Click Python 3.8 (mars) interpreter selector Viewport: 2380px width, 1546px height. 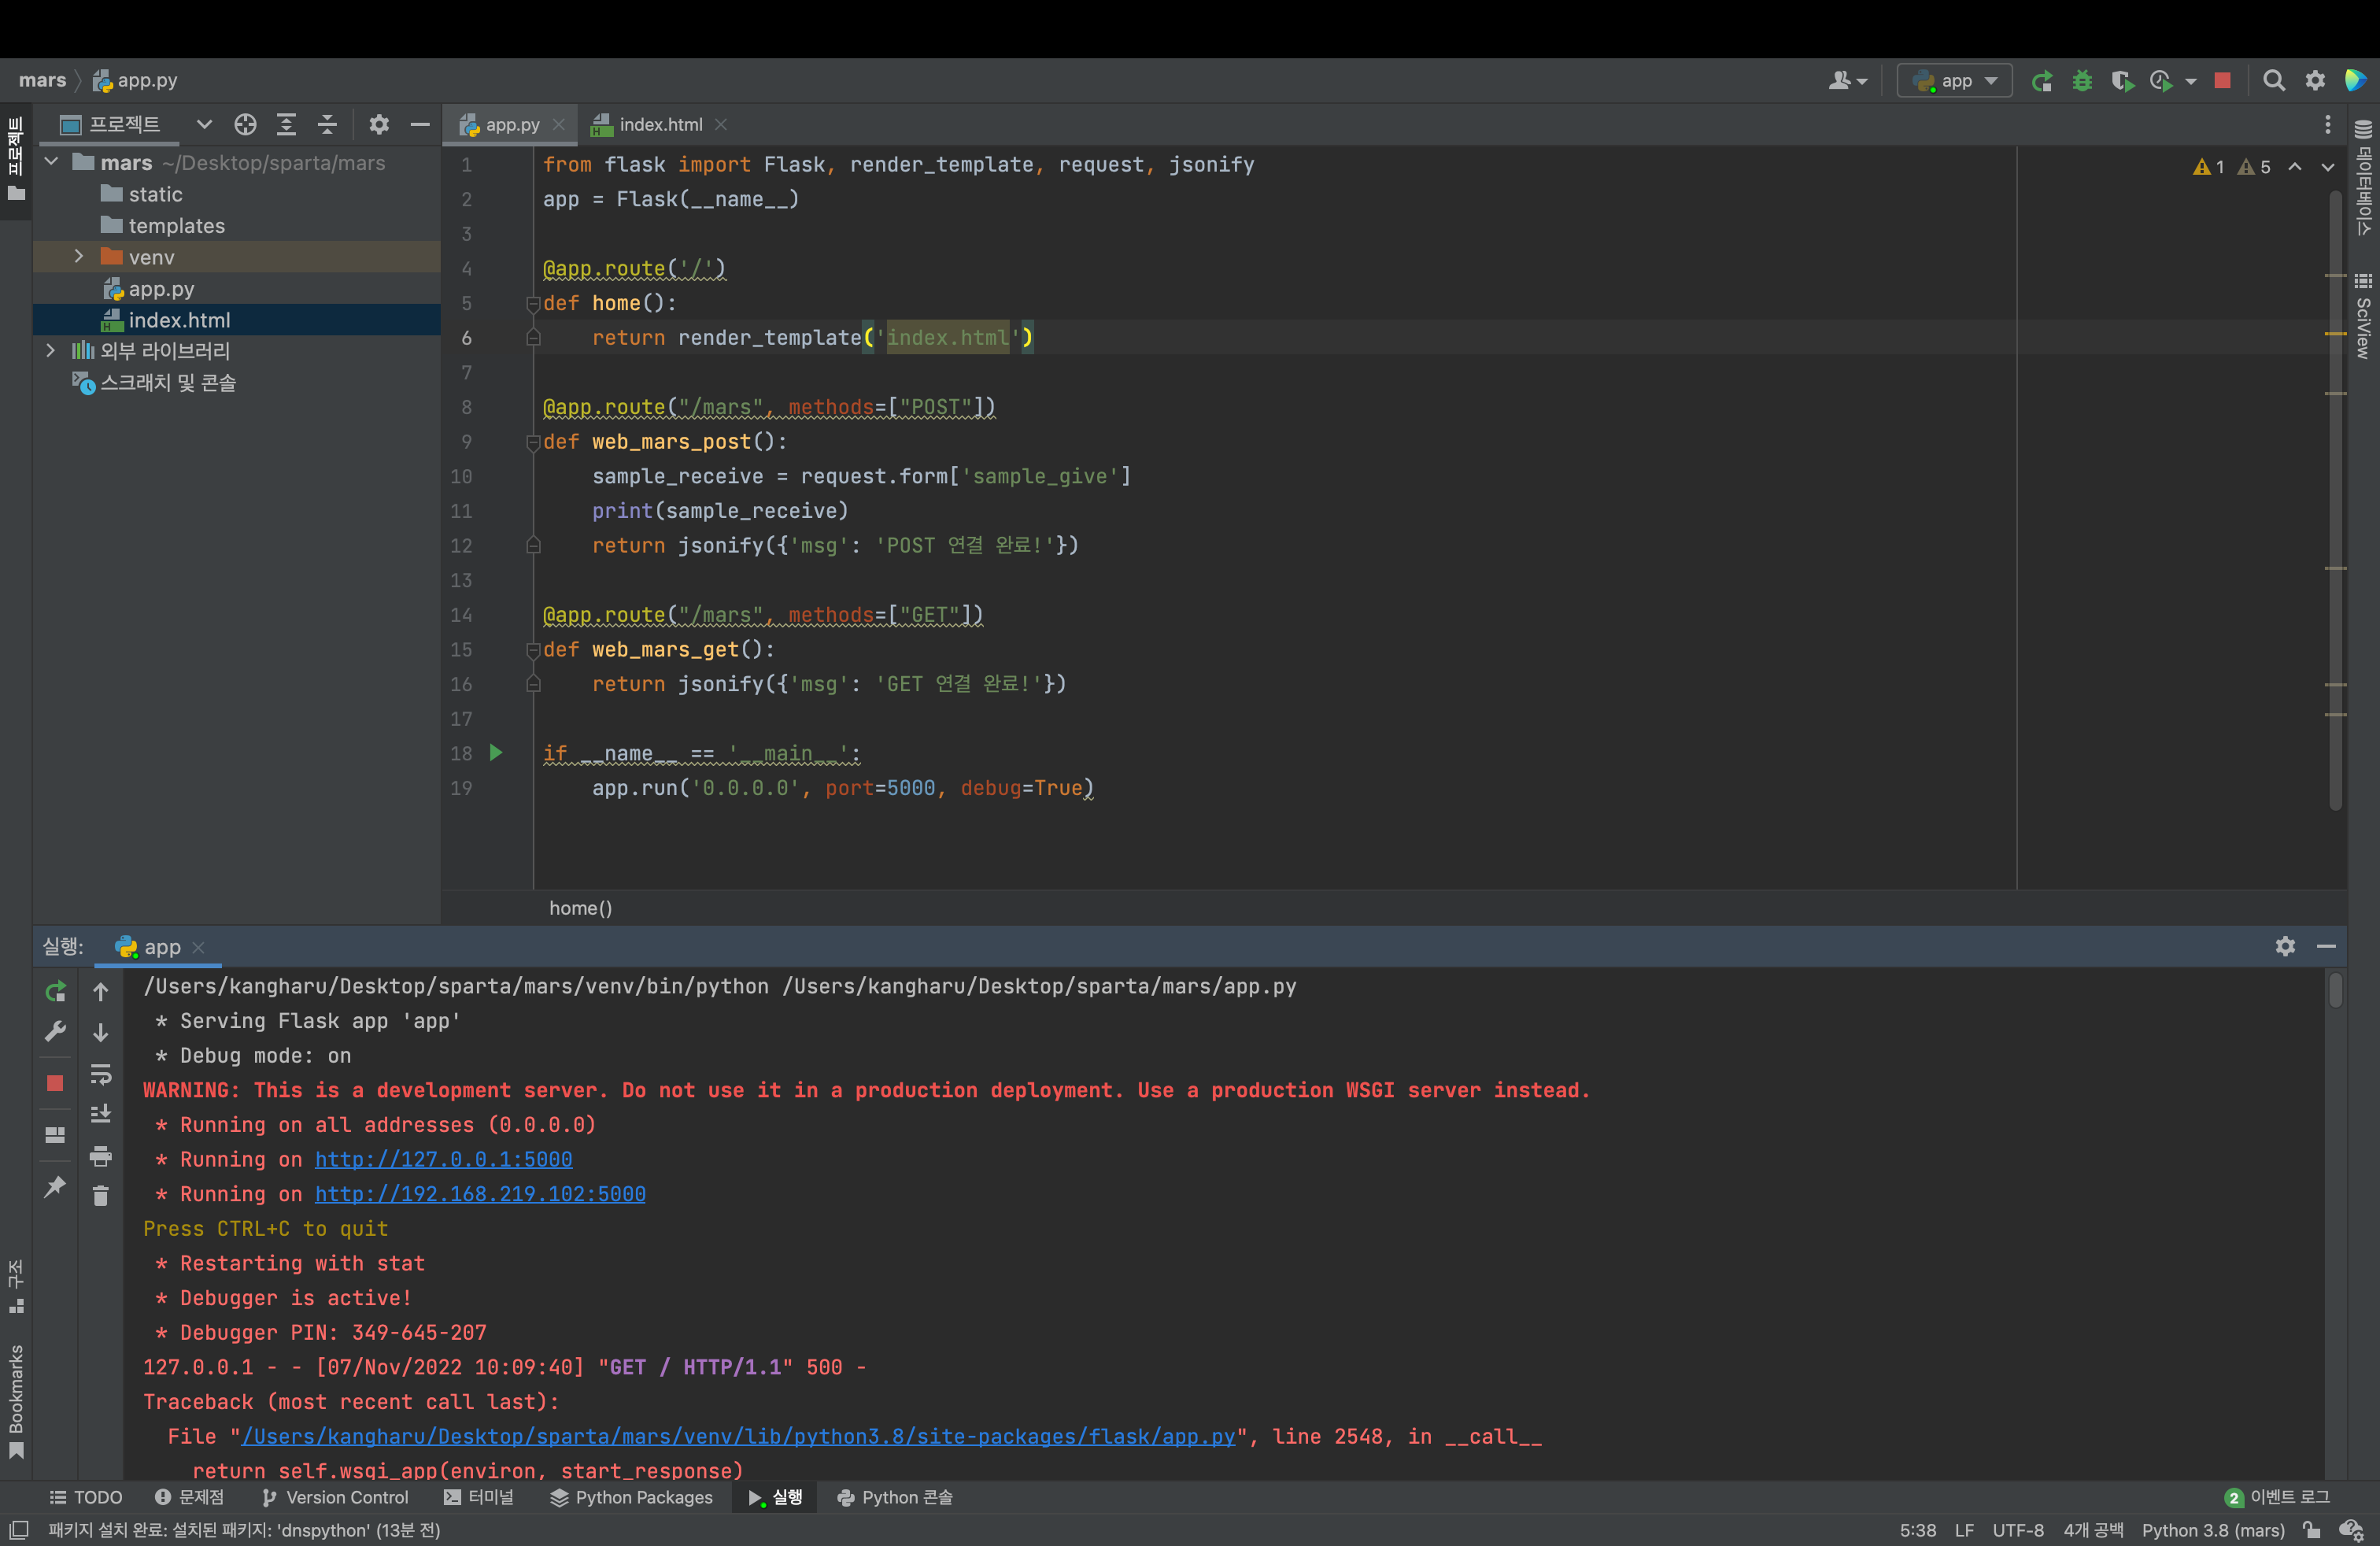pos(2213,1530)
